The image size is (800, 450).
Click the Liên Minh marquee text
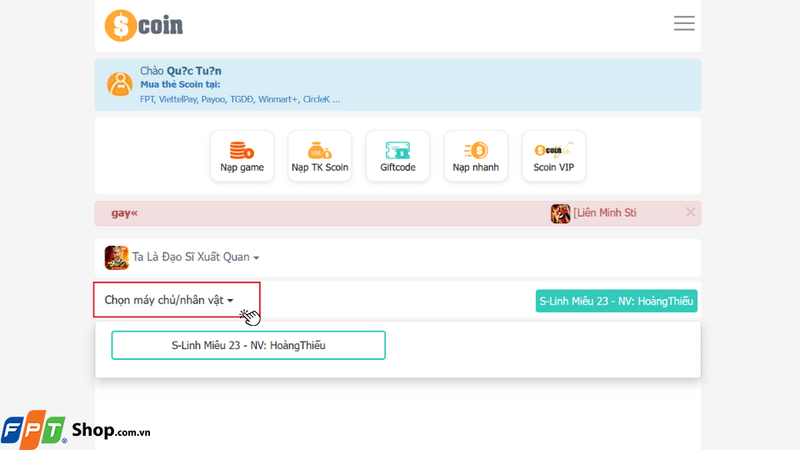point(606,213)
